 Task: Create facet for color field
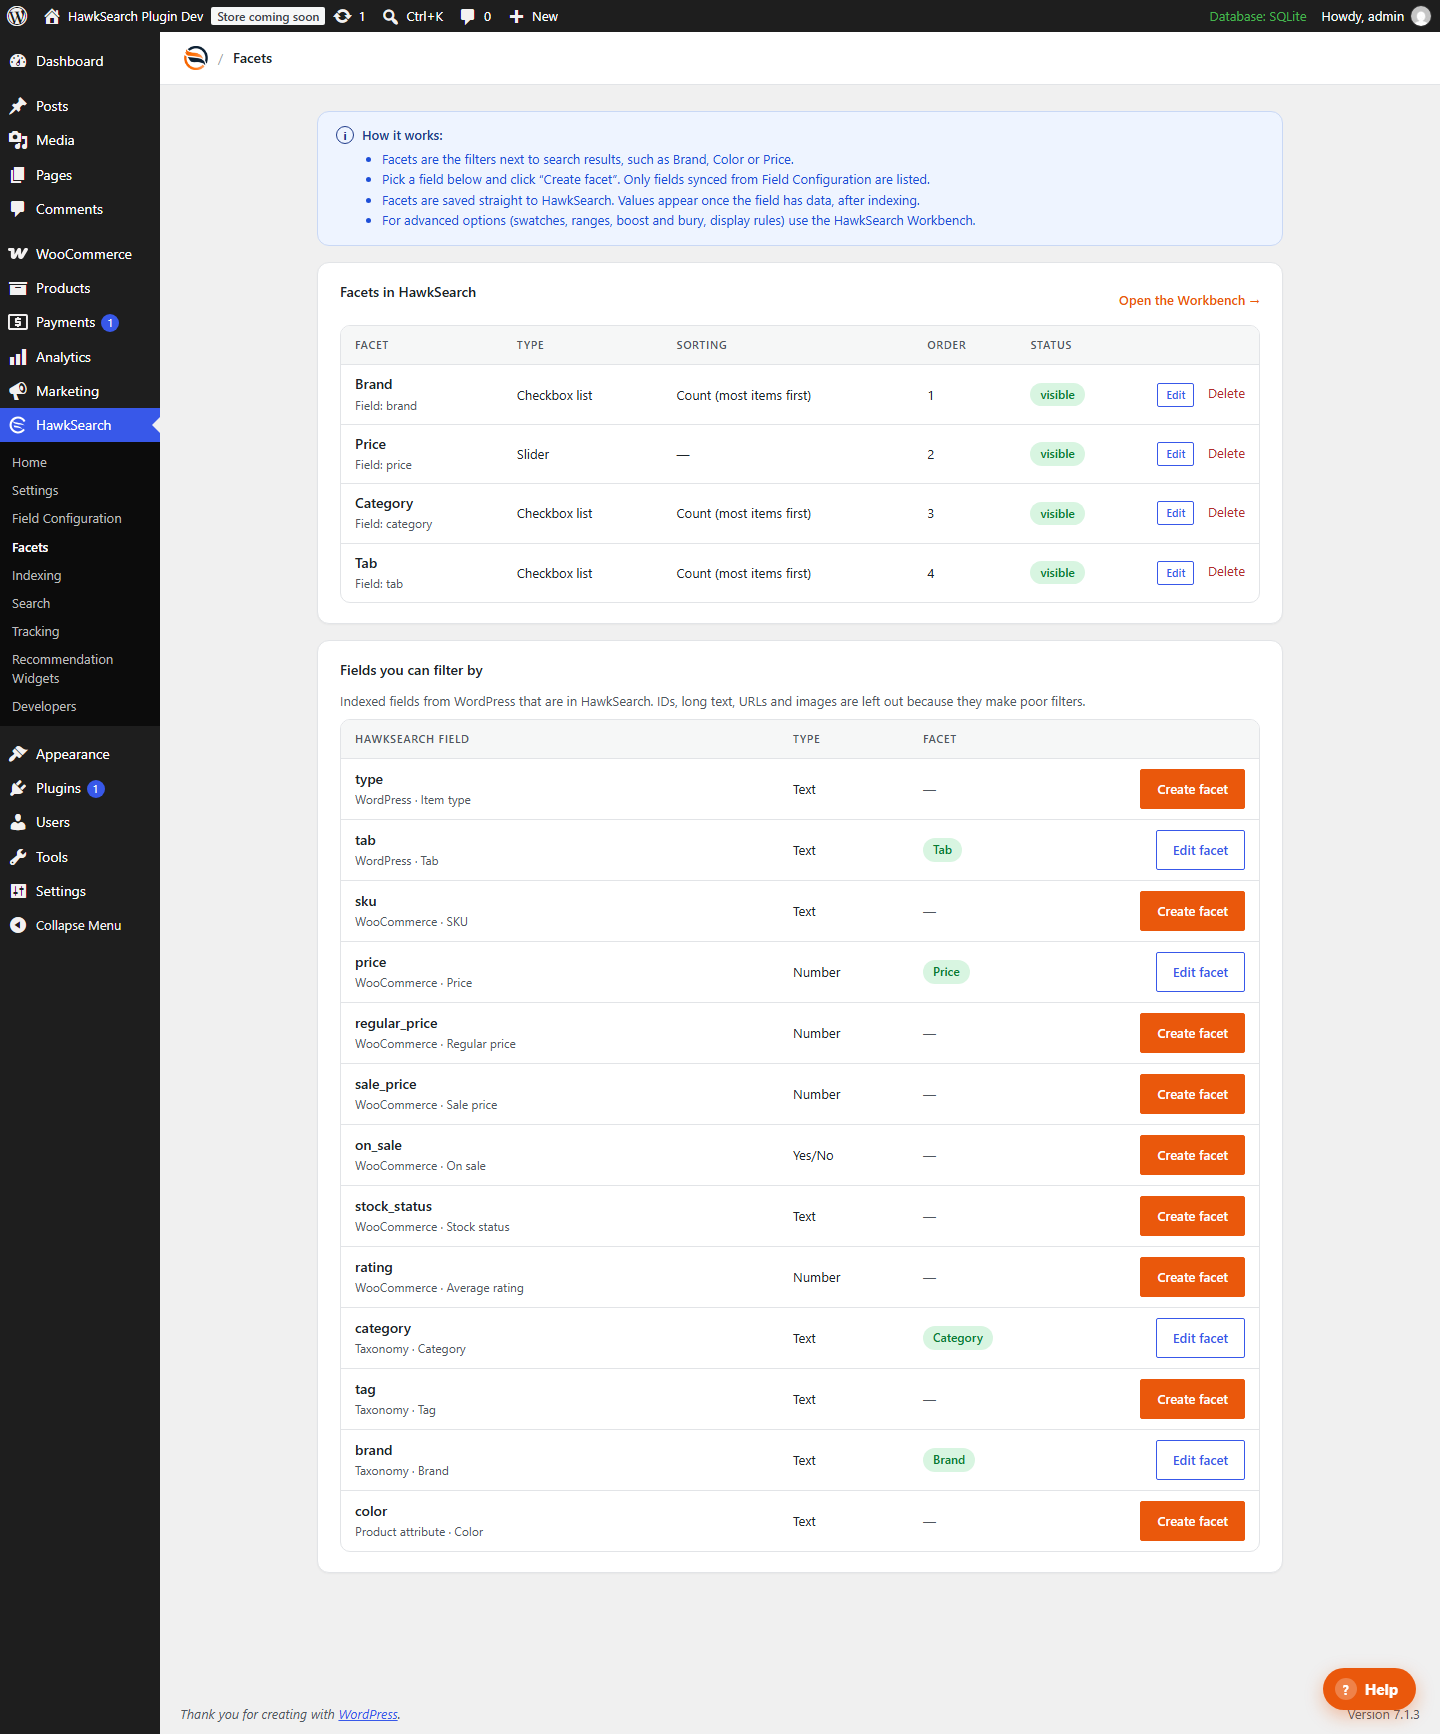point(1192,1521)
